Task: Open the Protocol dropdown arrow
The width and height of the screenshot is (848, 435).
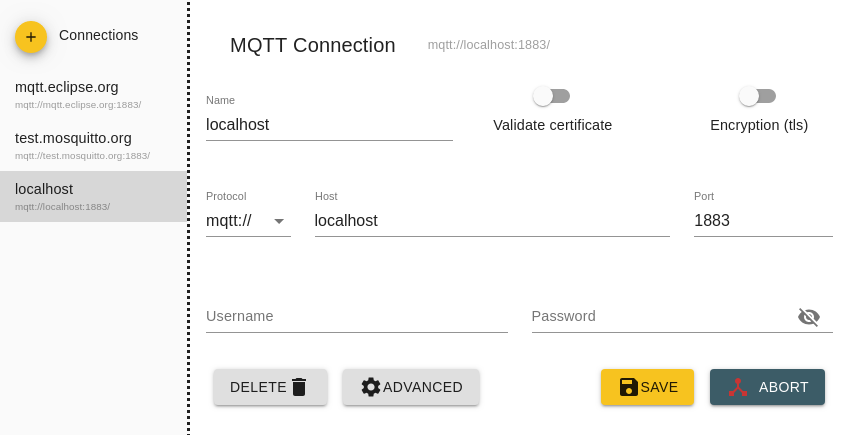Action: click(x=279, y=221)
